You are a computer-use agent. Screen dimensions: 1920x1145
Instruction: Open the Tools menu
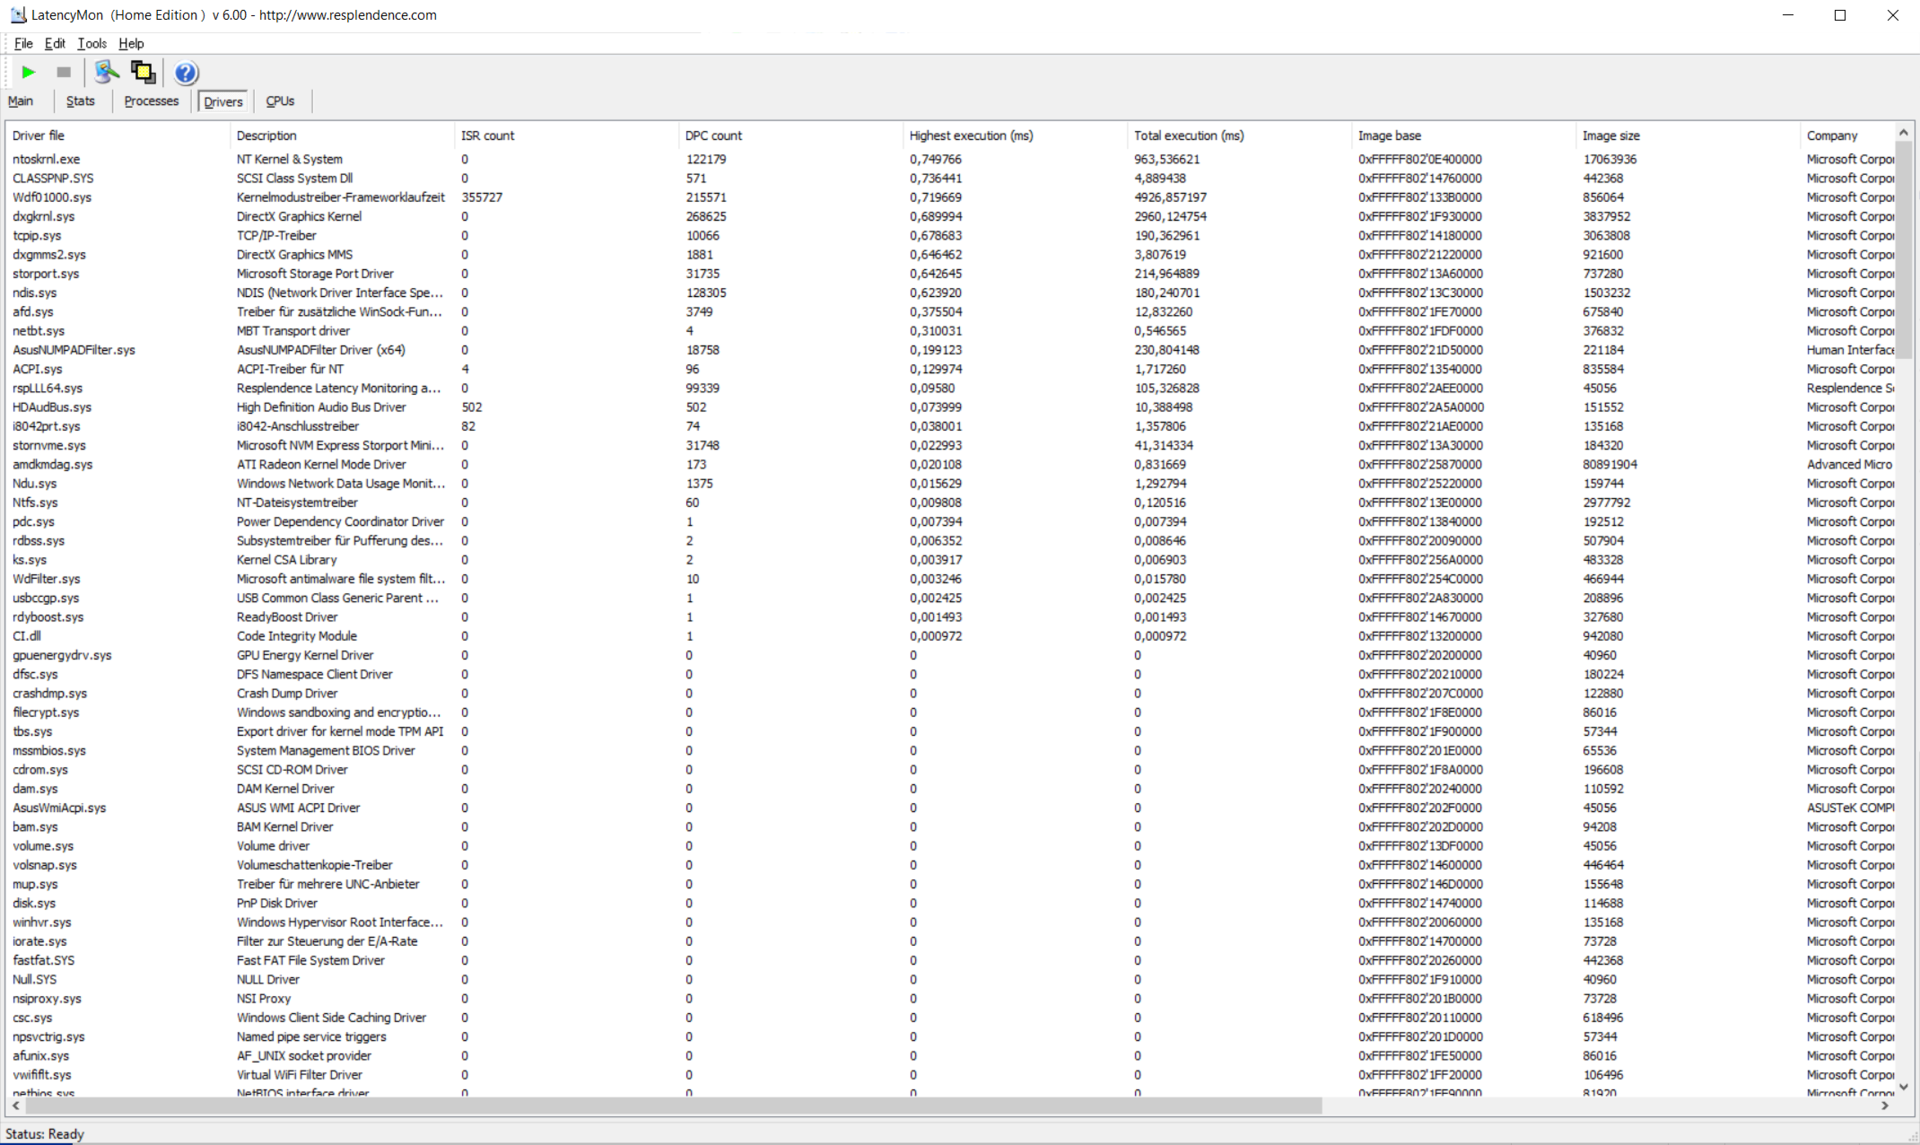[91, 44]
